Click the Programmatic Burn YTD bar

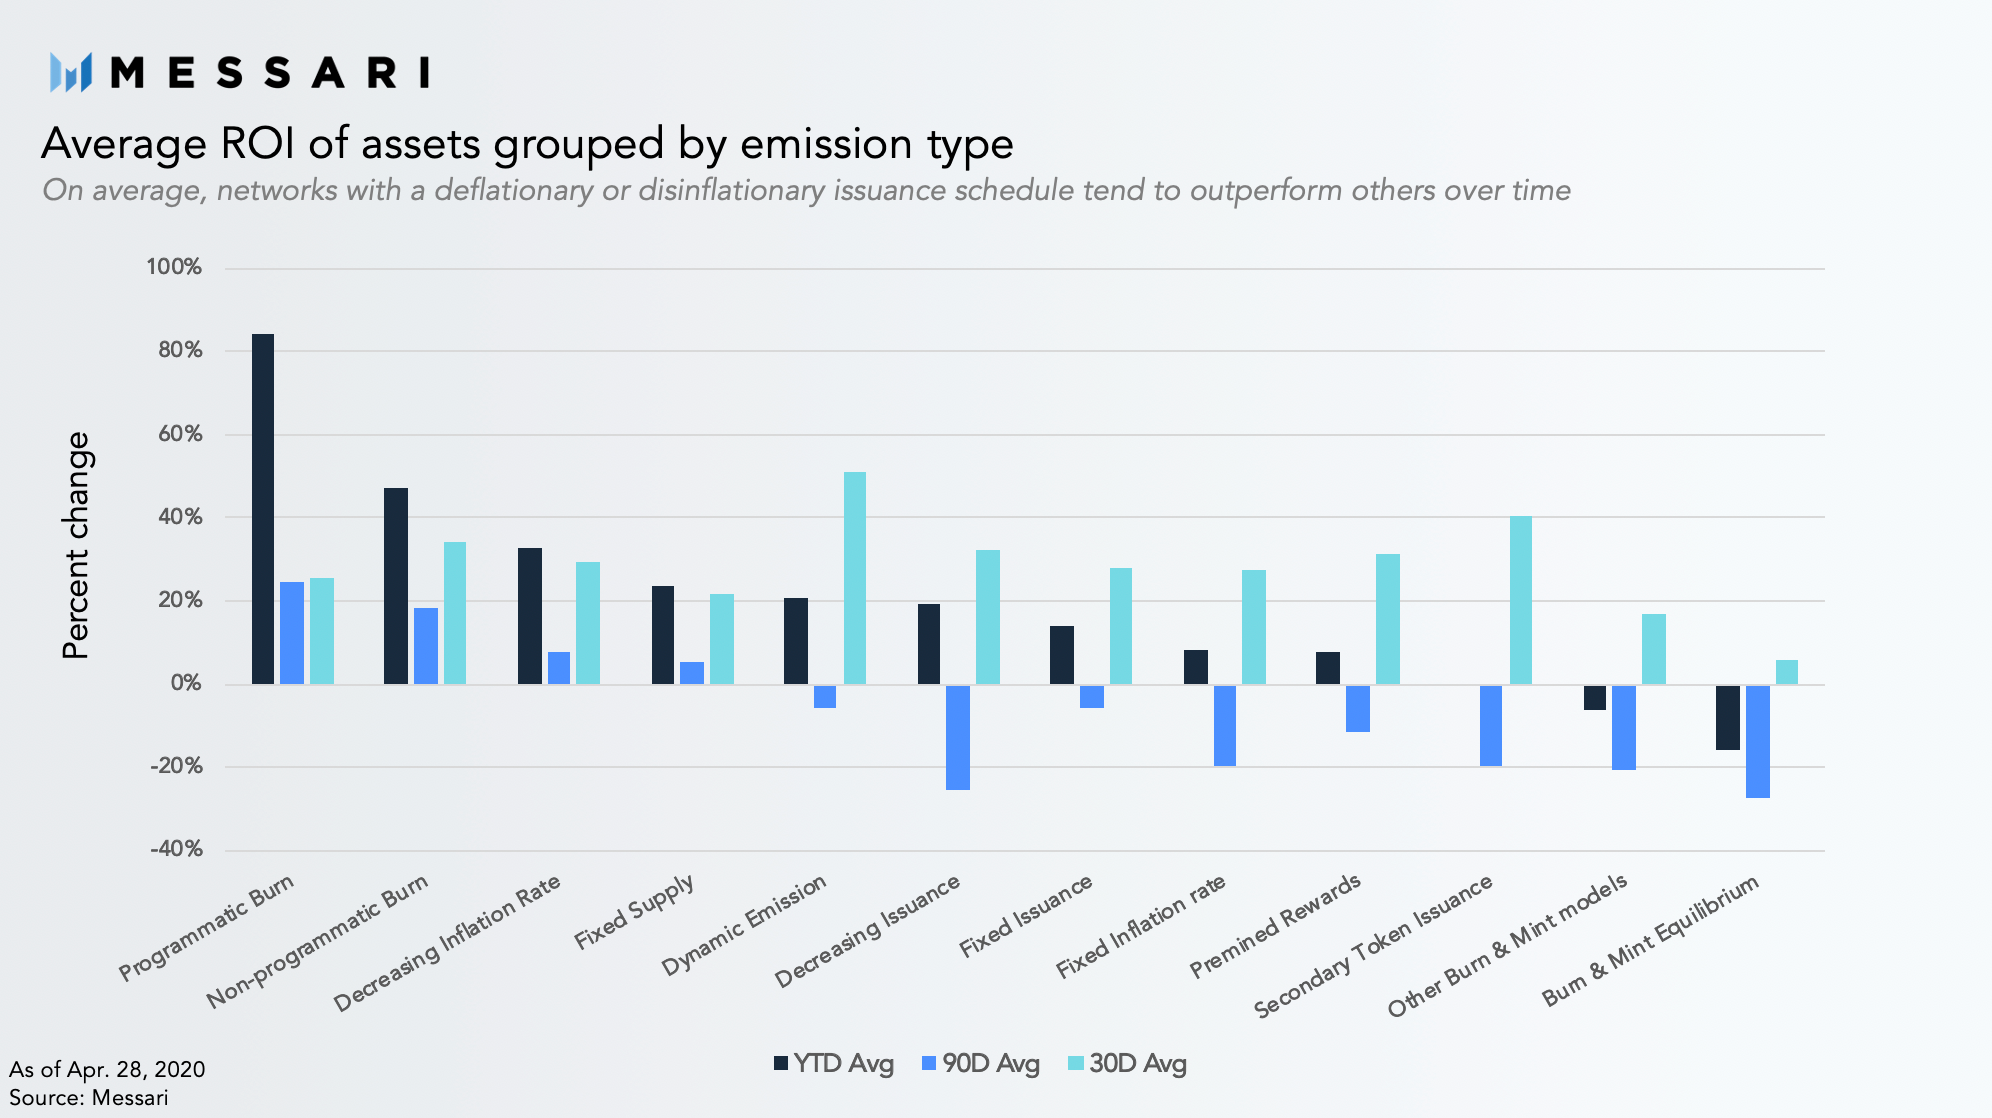coord(263,509)
